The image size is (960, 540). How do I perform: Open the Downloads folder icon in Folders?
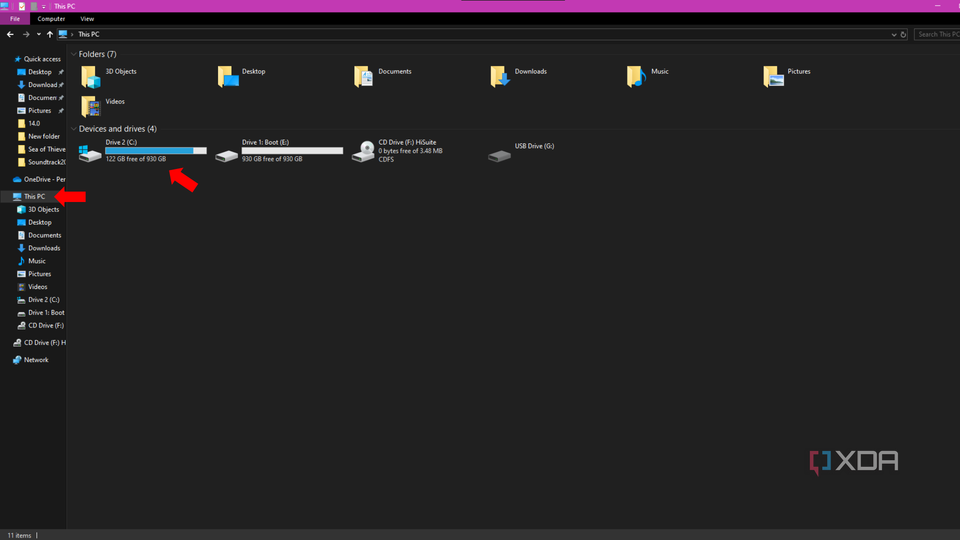[500, 77]
